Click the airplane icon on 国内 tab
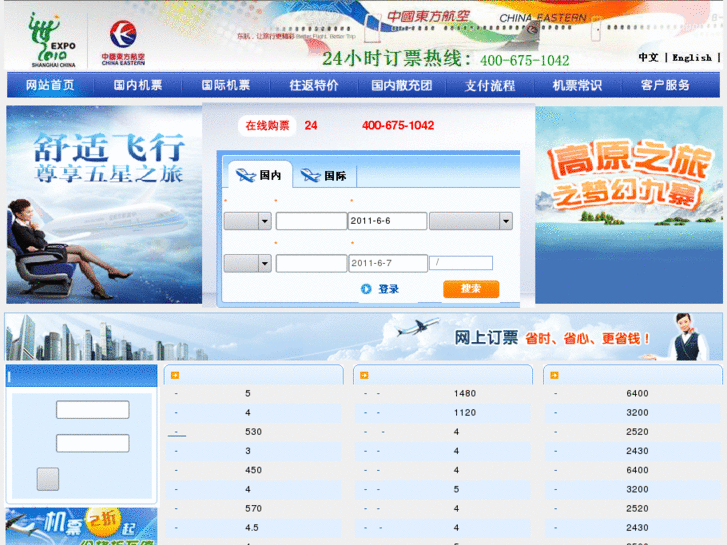Viewport: 727px width, 545px height. coord(246,175)
